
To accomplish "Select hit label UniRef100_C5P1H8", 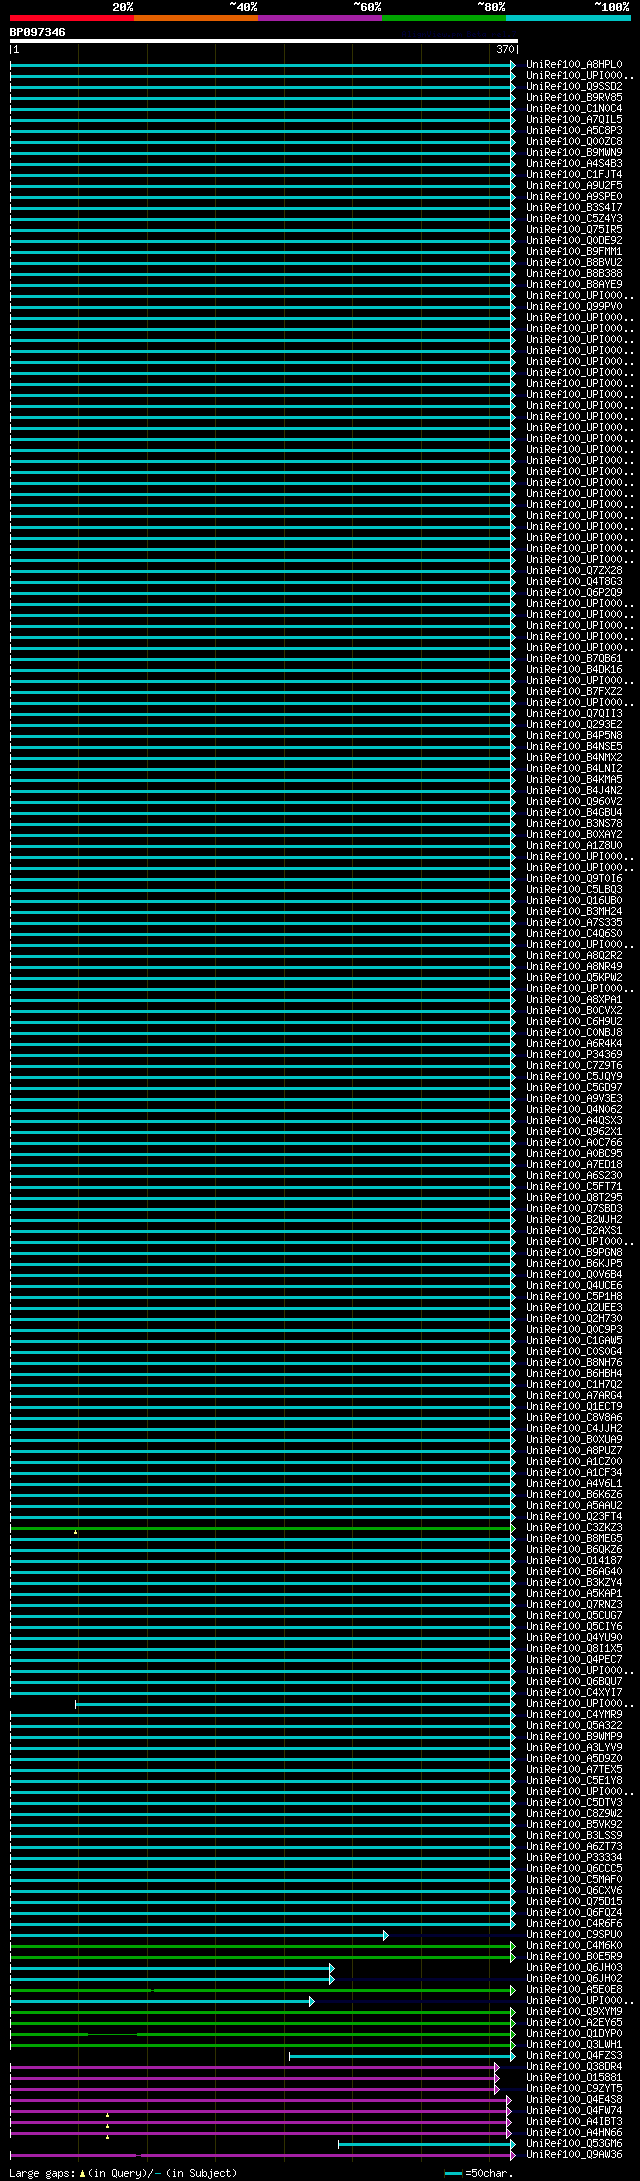I will click(574, 1297).
